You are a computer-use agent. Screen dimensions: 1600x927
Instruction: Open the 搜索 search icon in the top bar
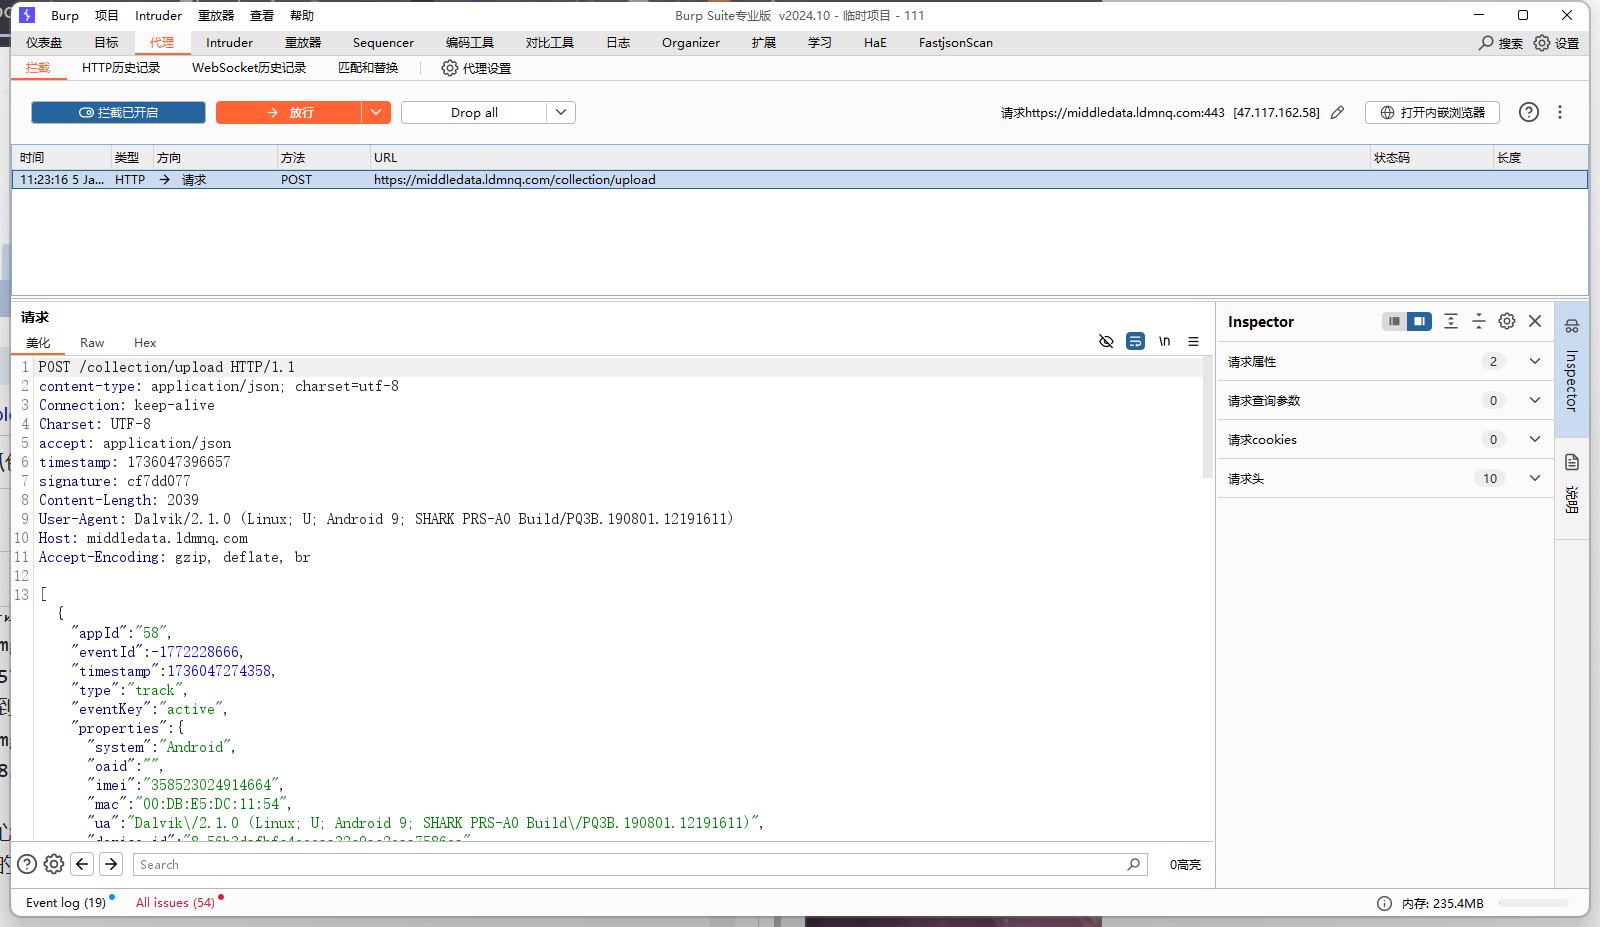click(1486, 43)
